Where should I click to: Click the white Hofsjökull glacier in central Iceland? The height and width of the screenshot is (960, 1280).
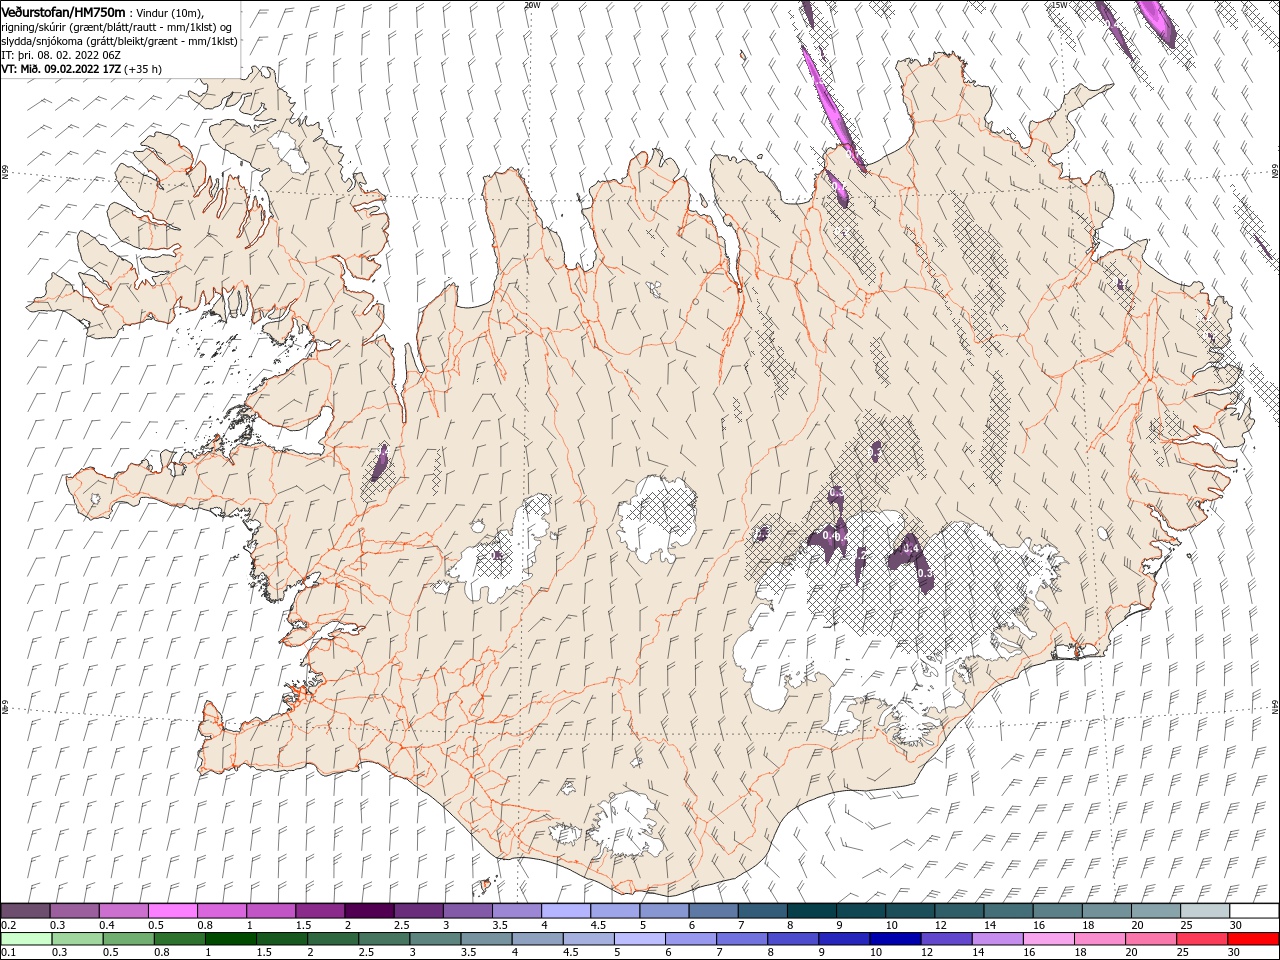point(657,518)
